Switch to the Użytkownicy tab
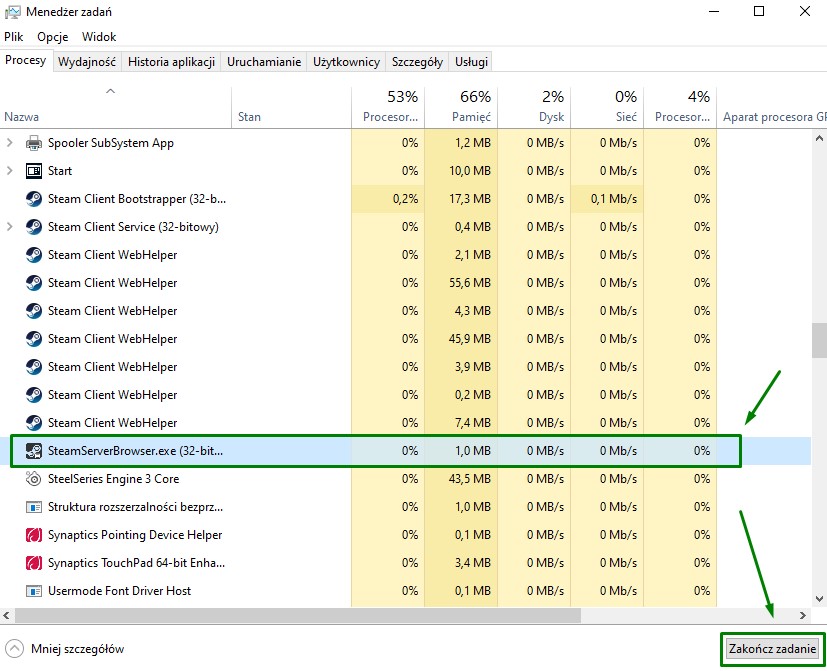 [x=347, y=62]
